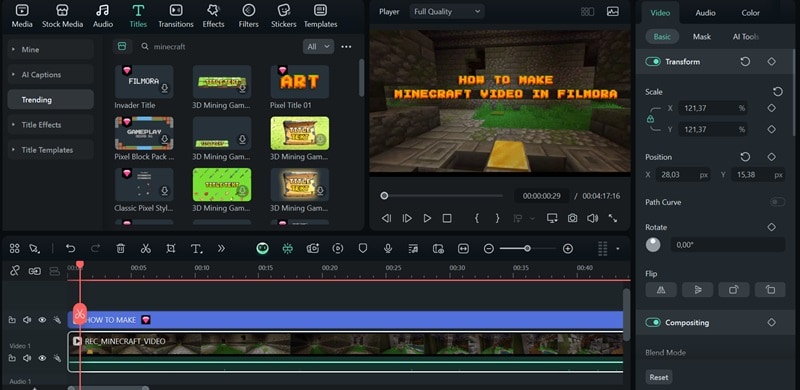Click the Reset button
The image size is (800, 390).
pos(659,377)
